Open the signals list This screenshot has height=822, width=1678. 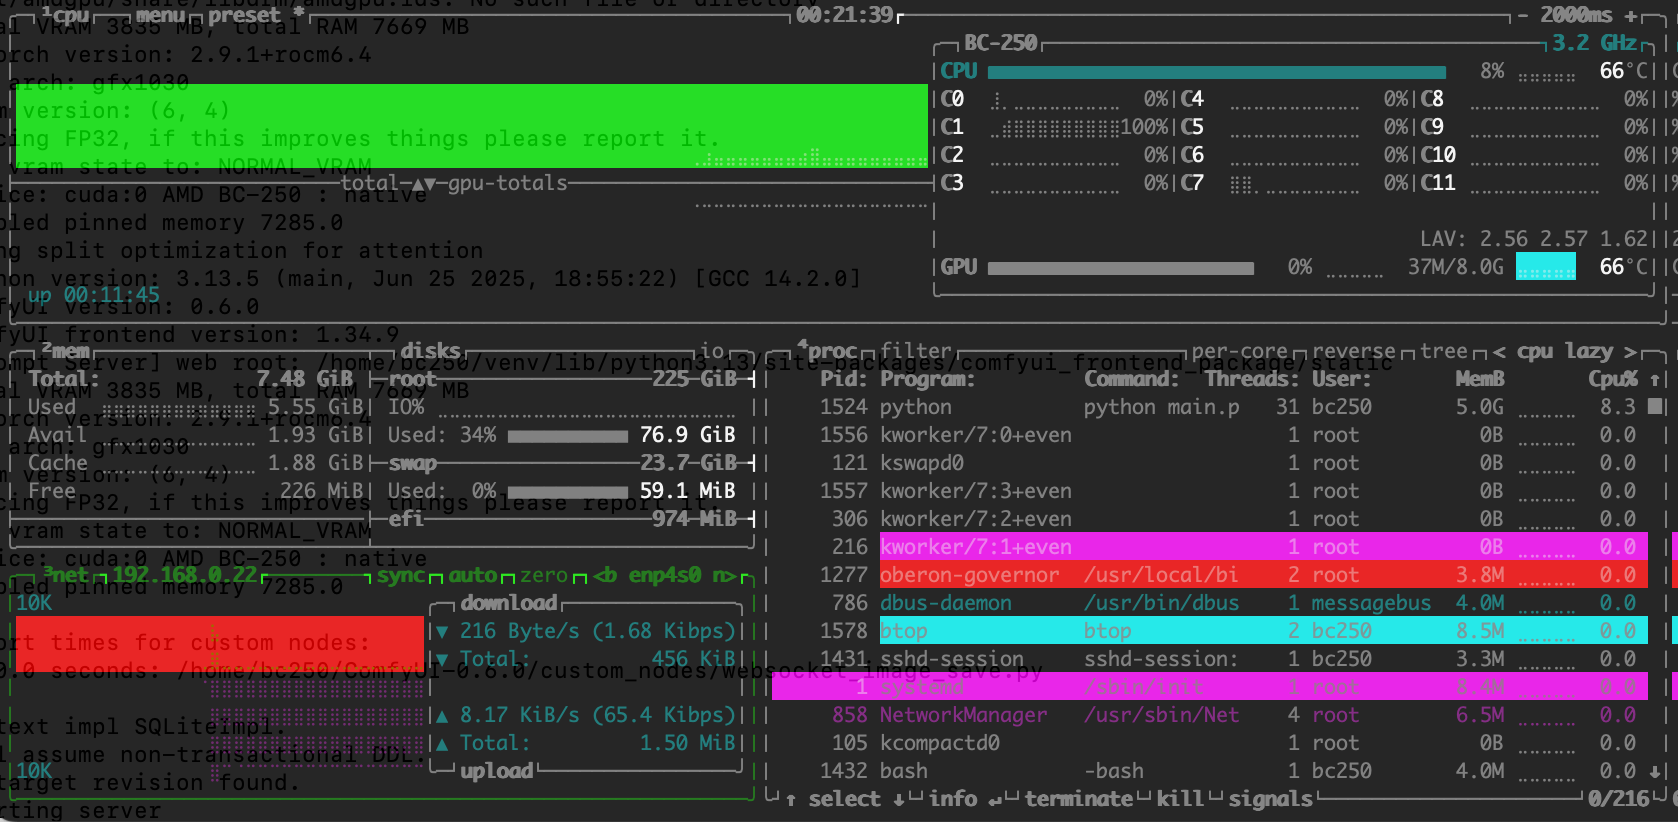point(1270,799)
